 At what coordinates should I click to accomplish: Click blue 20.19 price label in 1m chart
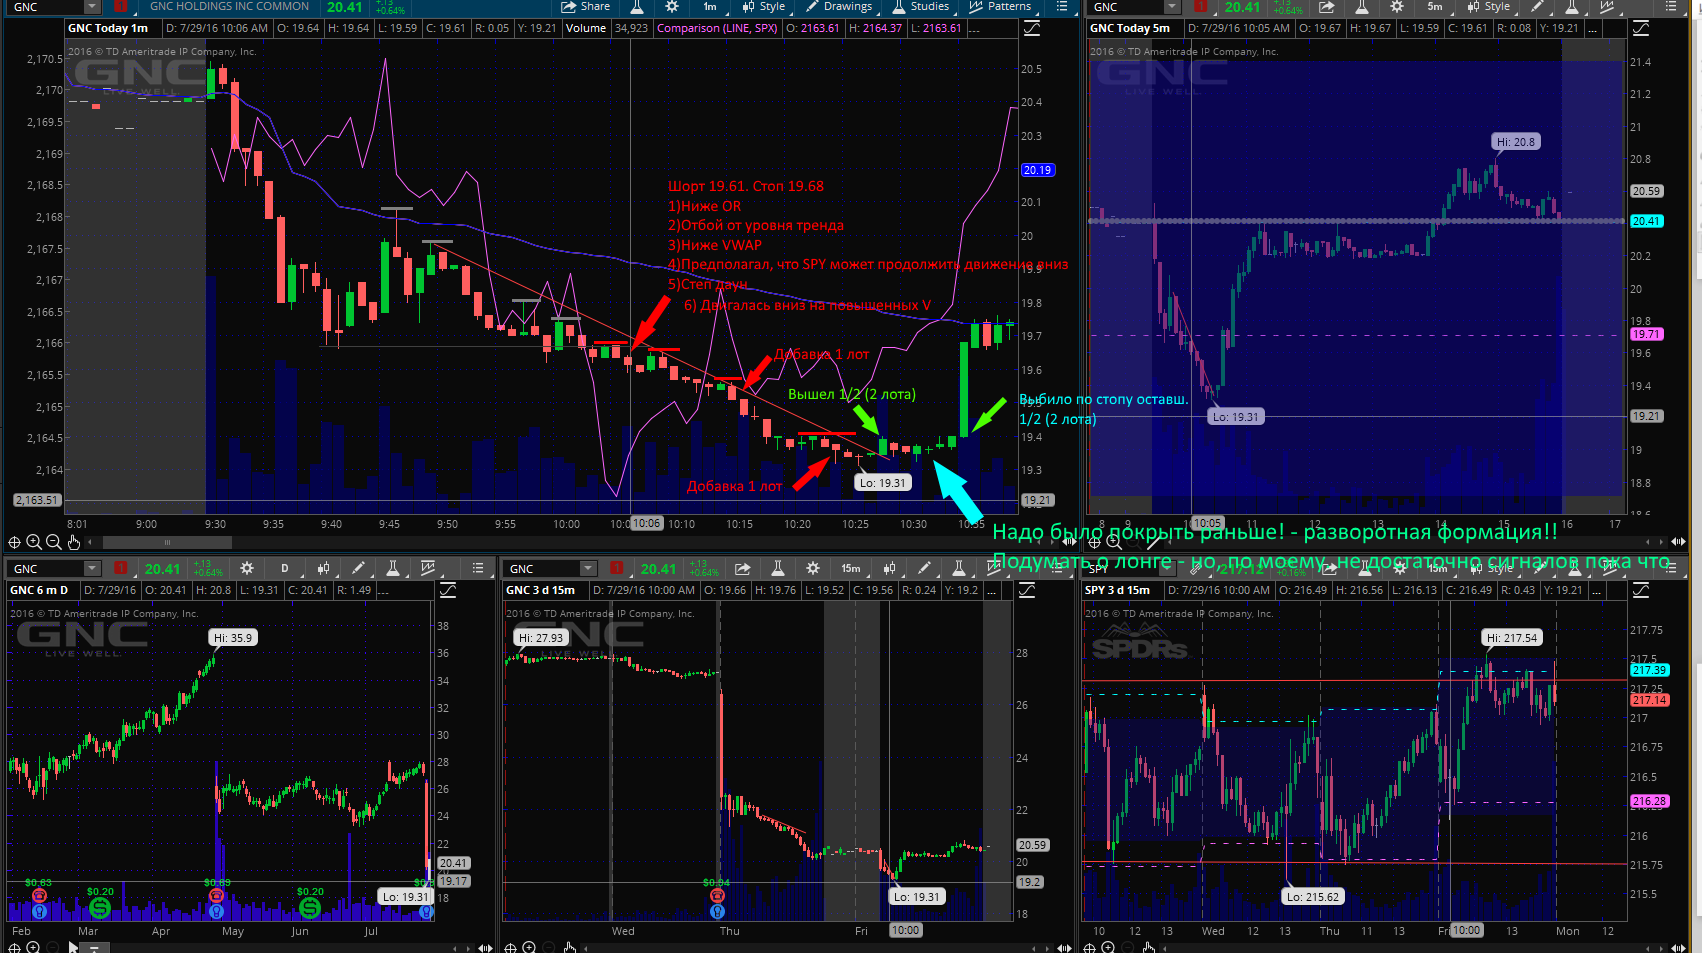(x=1037, y=170)
